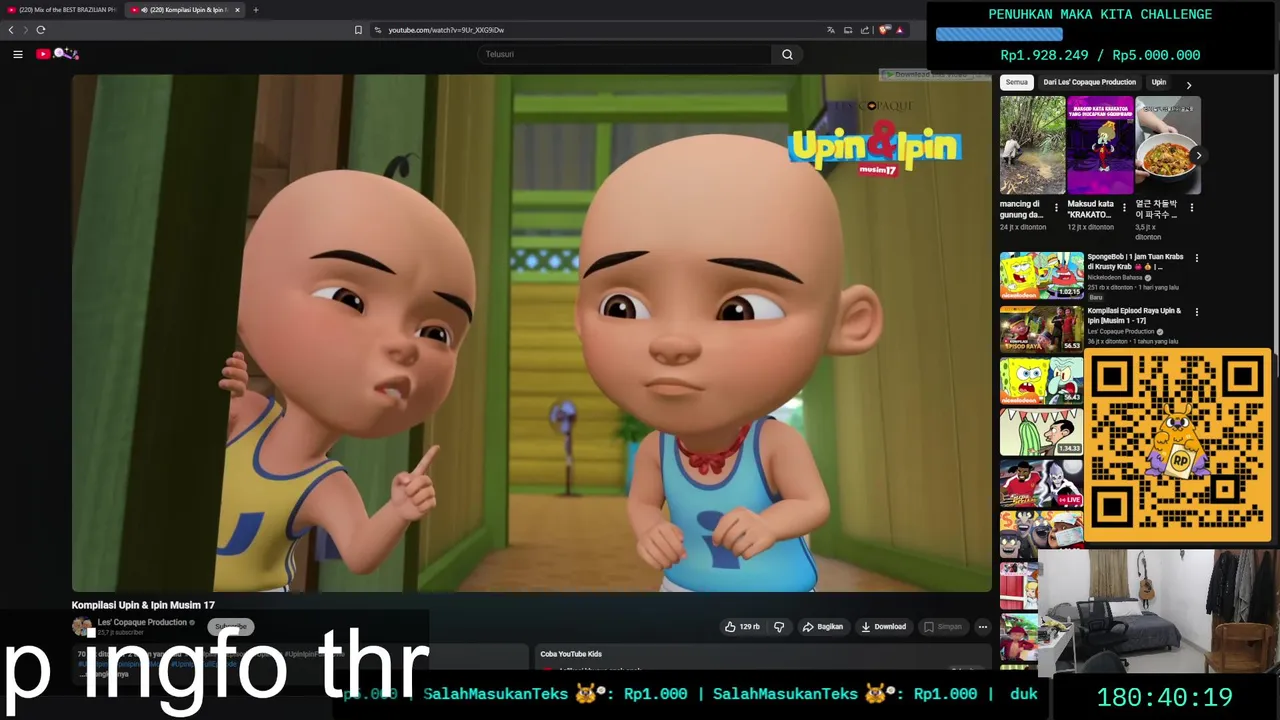
Task: Switch to the BEST BRAZILIAN mix tab
Action: [62, 10]
